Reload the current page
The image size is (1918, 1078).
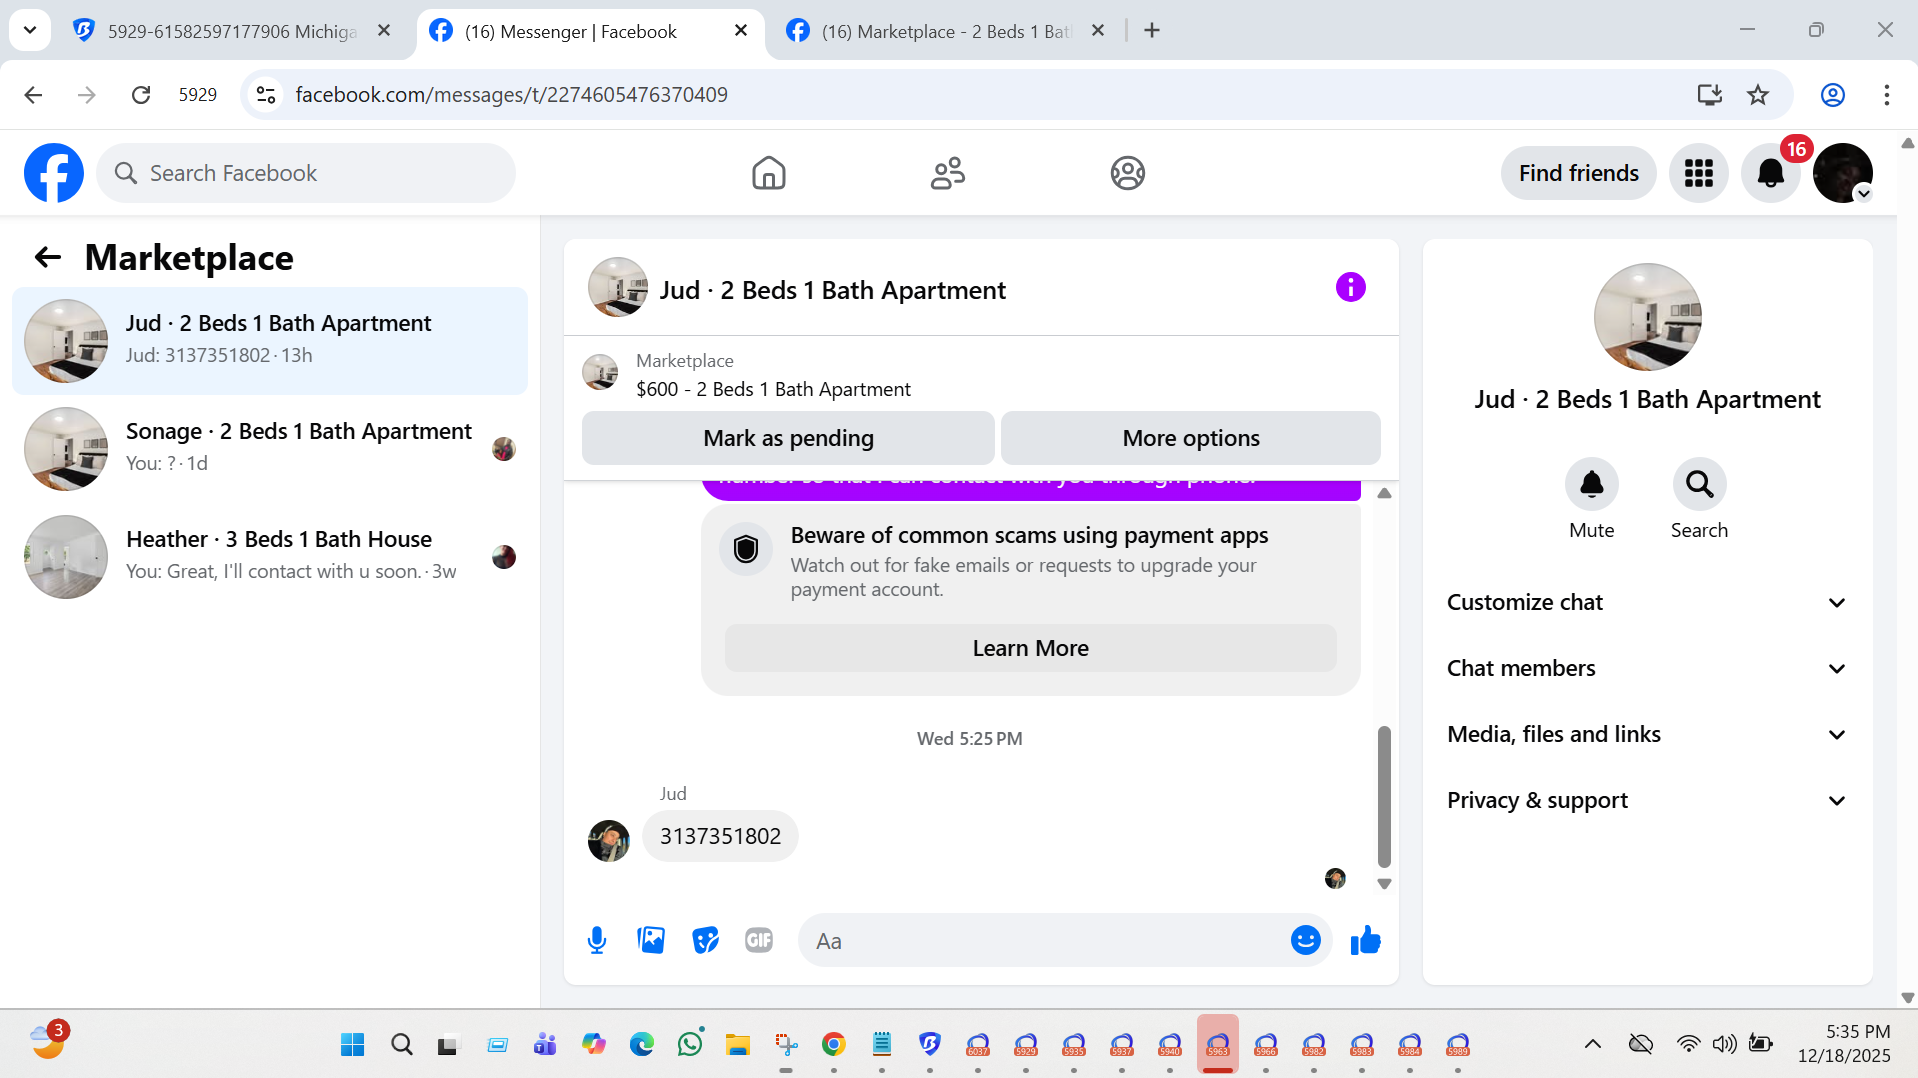coord(141,95)
